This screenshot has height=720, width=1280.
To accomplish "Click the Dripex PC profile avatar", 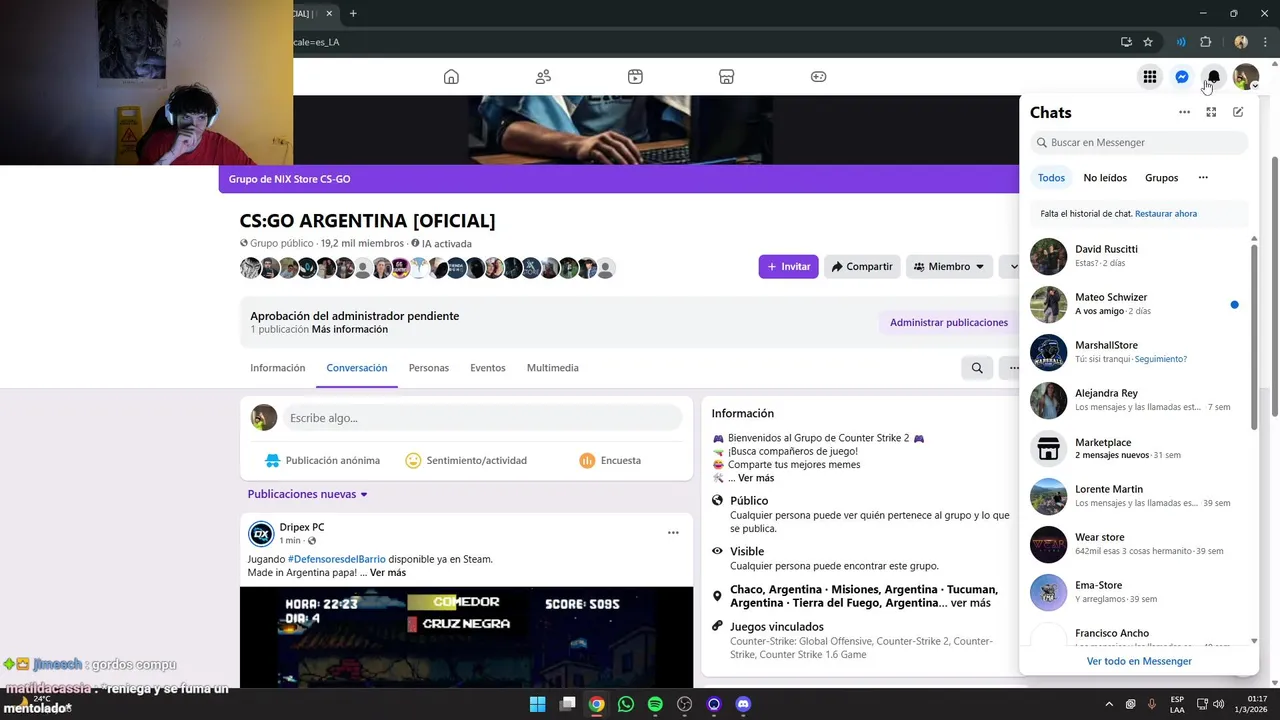I will click(x=261, y=534).
